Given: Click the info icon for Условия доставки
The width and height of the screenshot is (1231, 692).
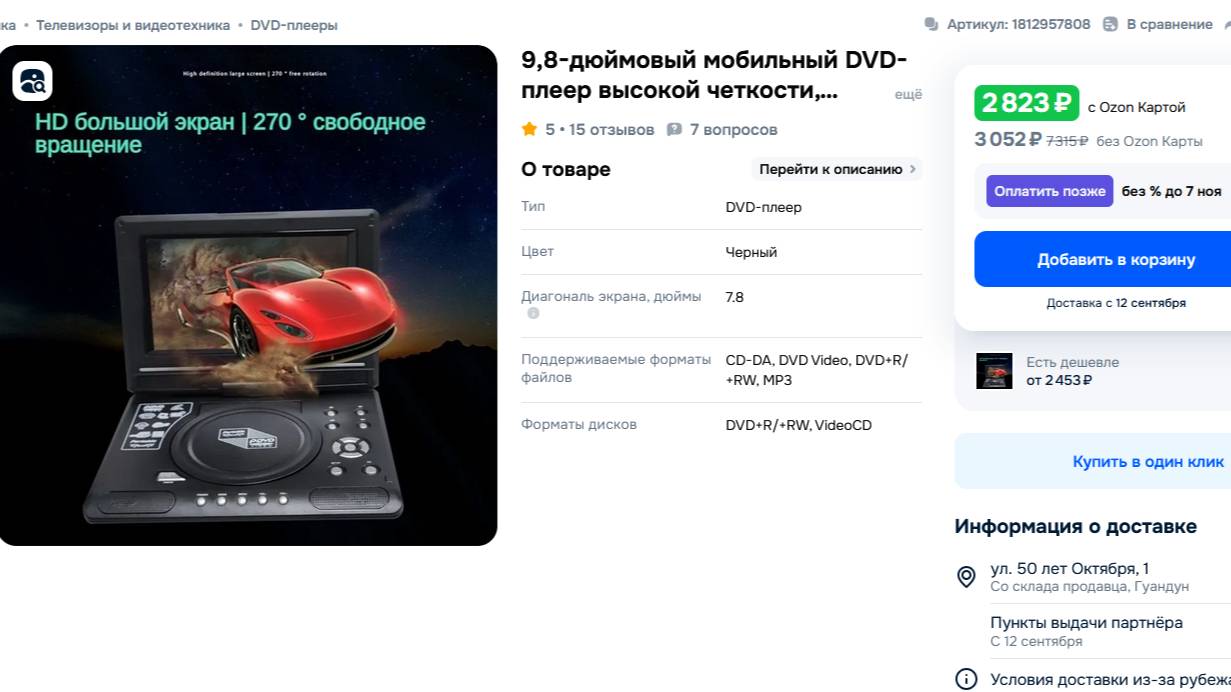Looking at the screenshot, I should point(966,679).
